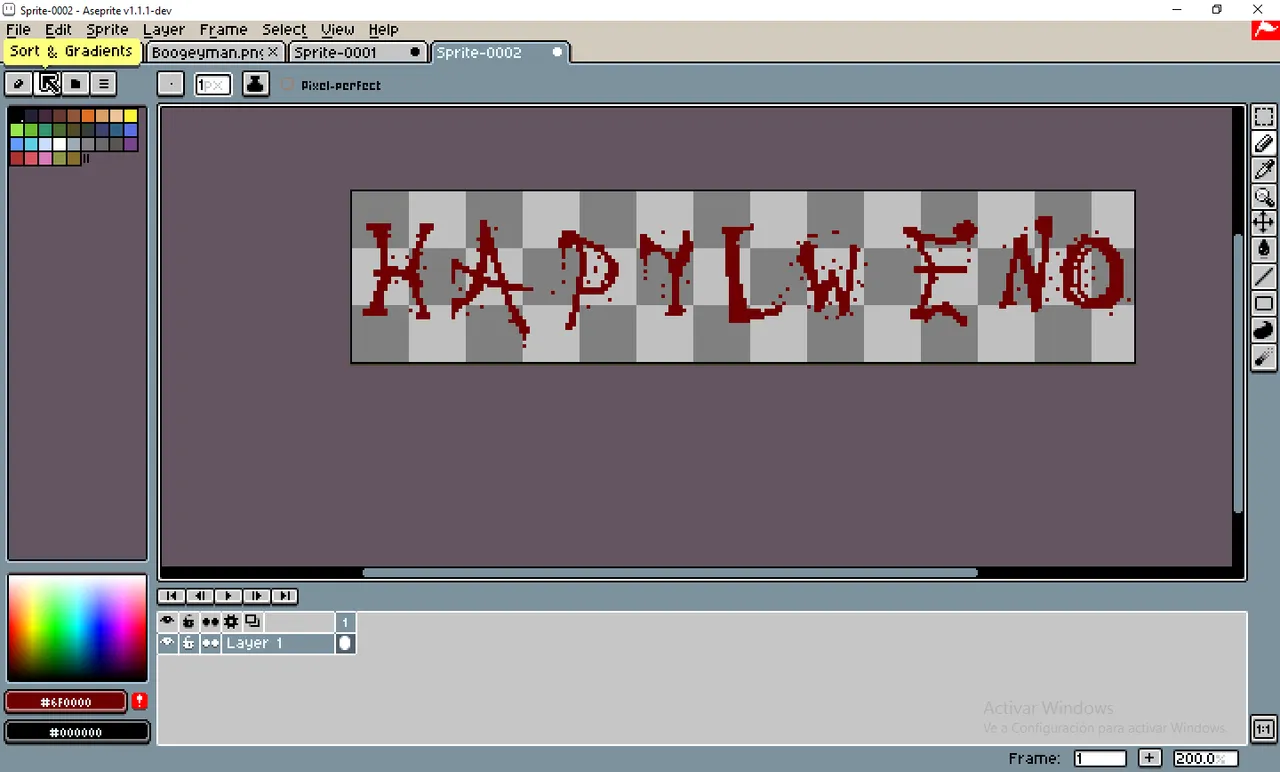The height and width of the screenshot is (772, 1280).
Task: Select the white palette swatch
Action: click(60, 144)
